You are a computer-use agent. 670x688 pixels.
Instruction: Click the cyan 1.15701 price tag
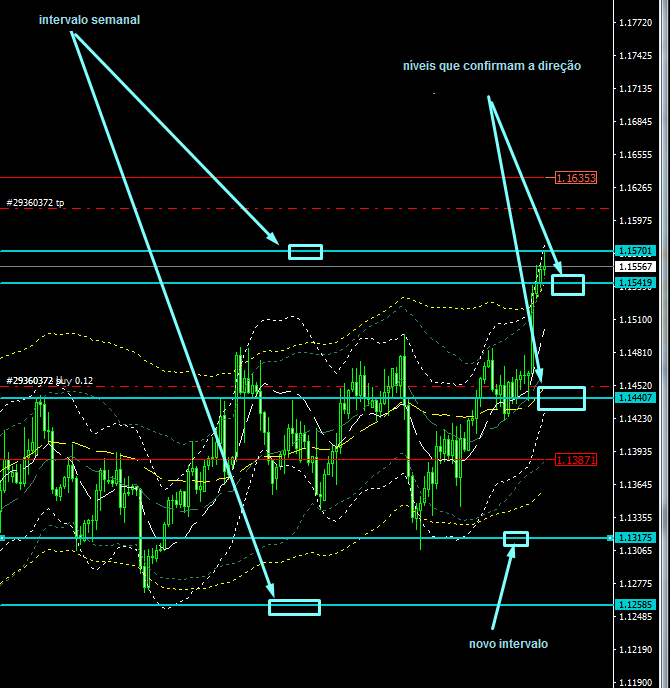click(x=636, y=251)
